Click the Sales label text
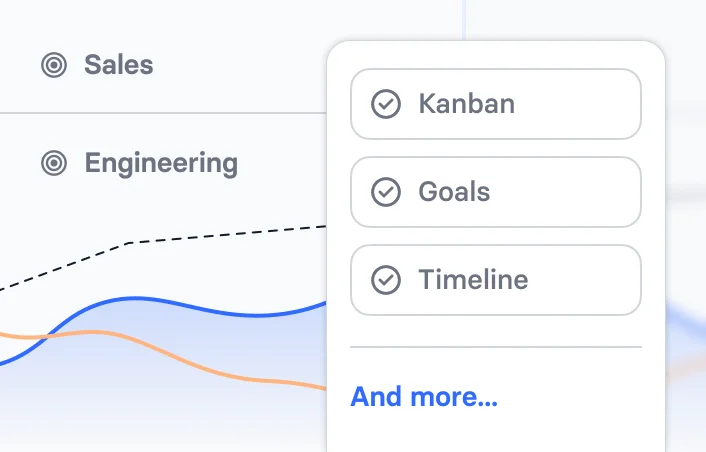The height and width of the screenshot is (452, 706). [119, 65]
